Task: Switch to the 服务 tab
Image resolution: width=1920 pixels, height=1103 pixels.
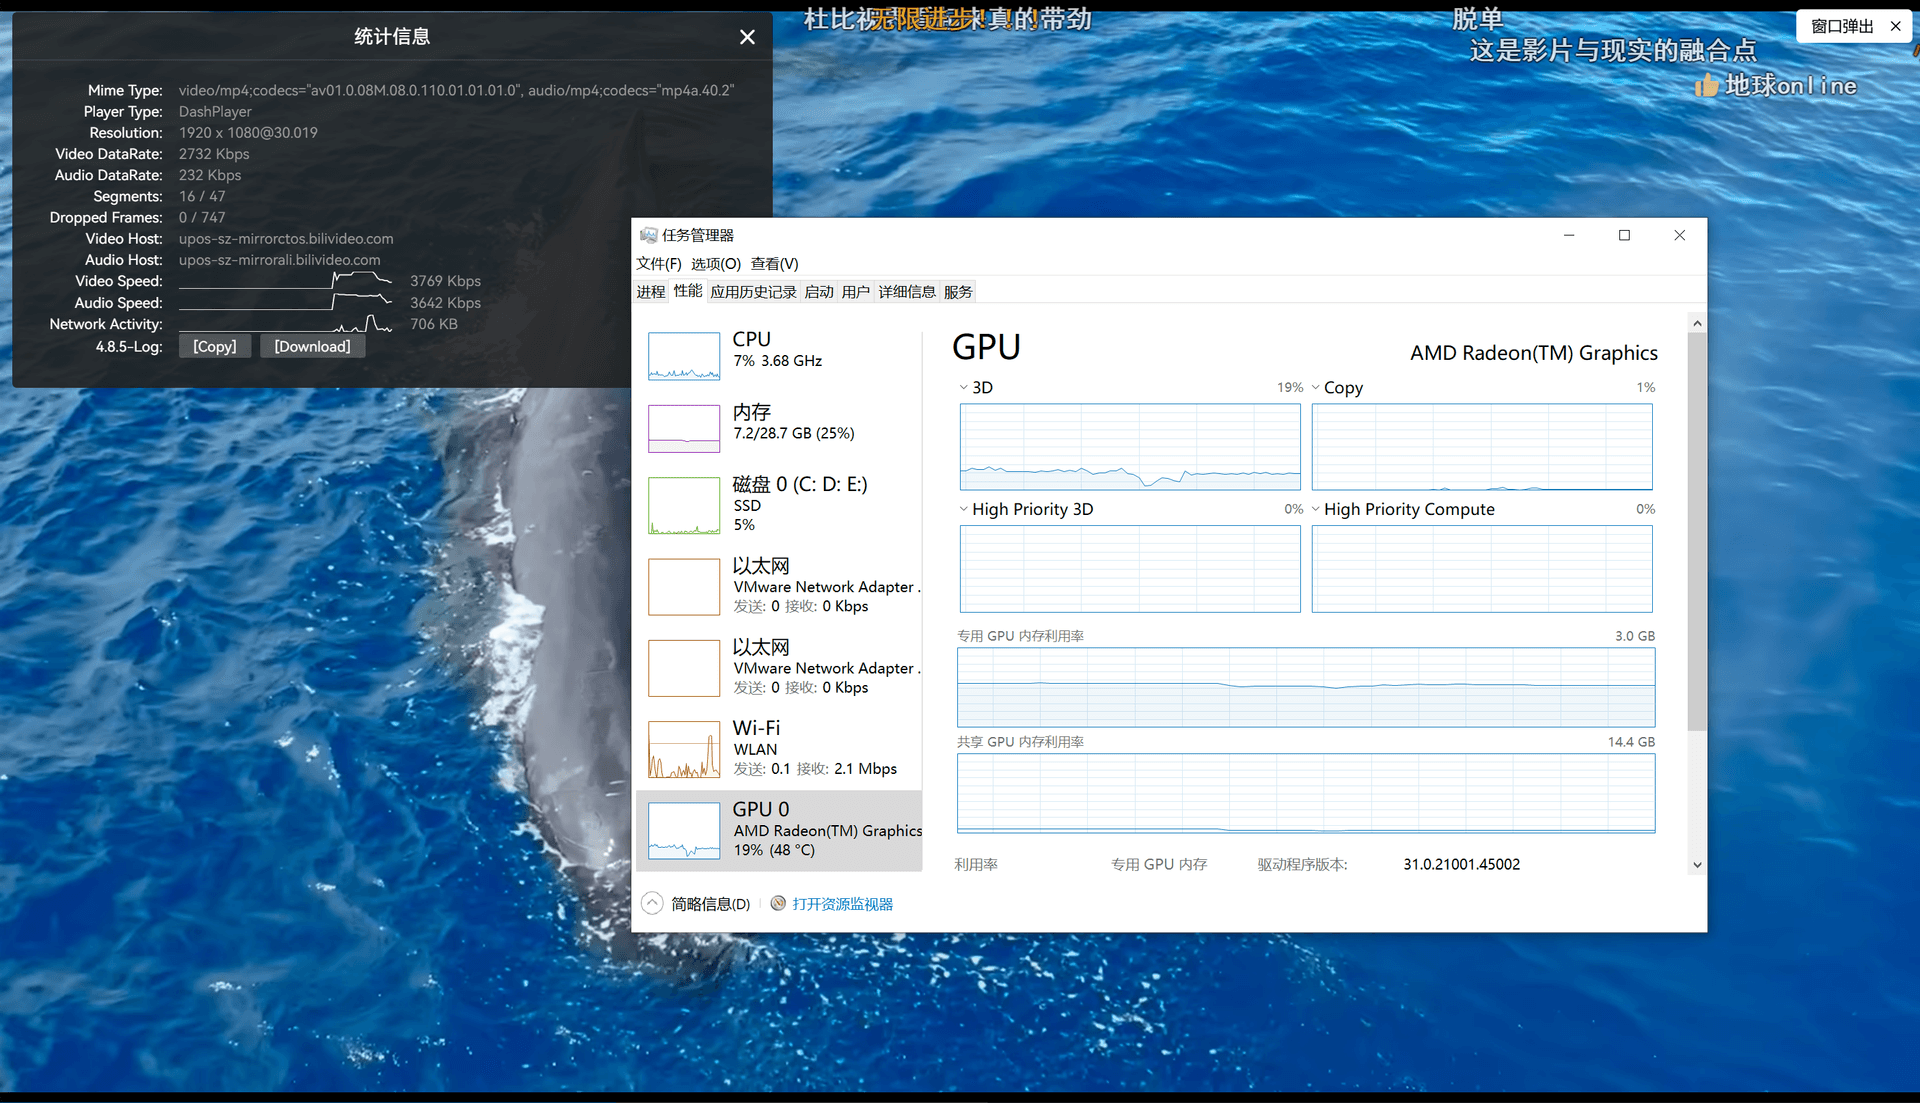Action: pyautogui.click(x=958, y=292)
